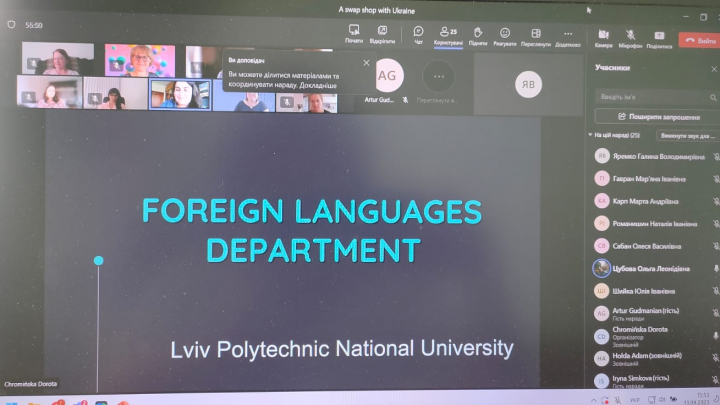
Task: Click the УКР language indicator in taskbar
Action: click(x=635, y=400)
